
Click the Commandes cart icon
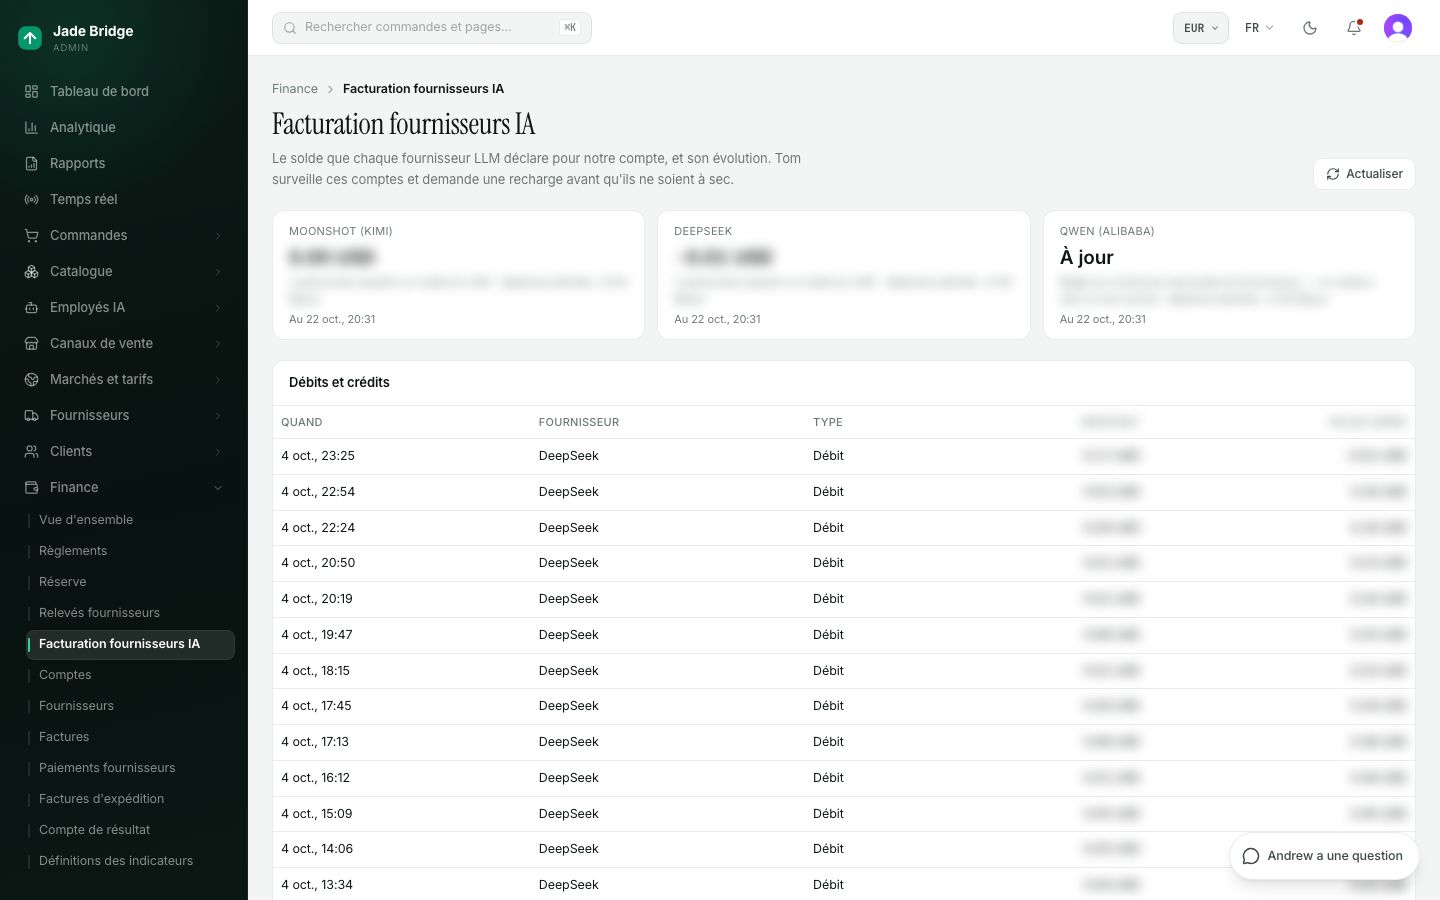click(x=31, y=235)
